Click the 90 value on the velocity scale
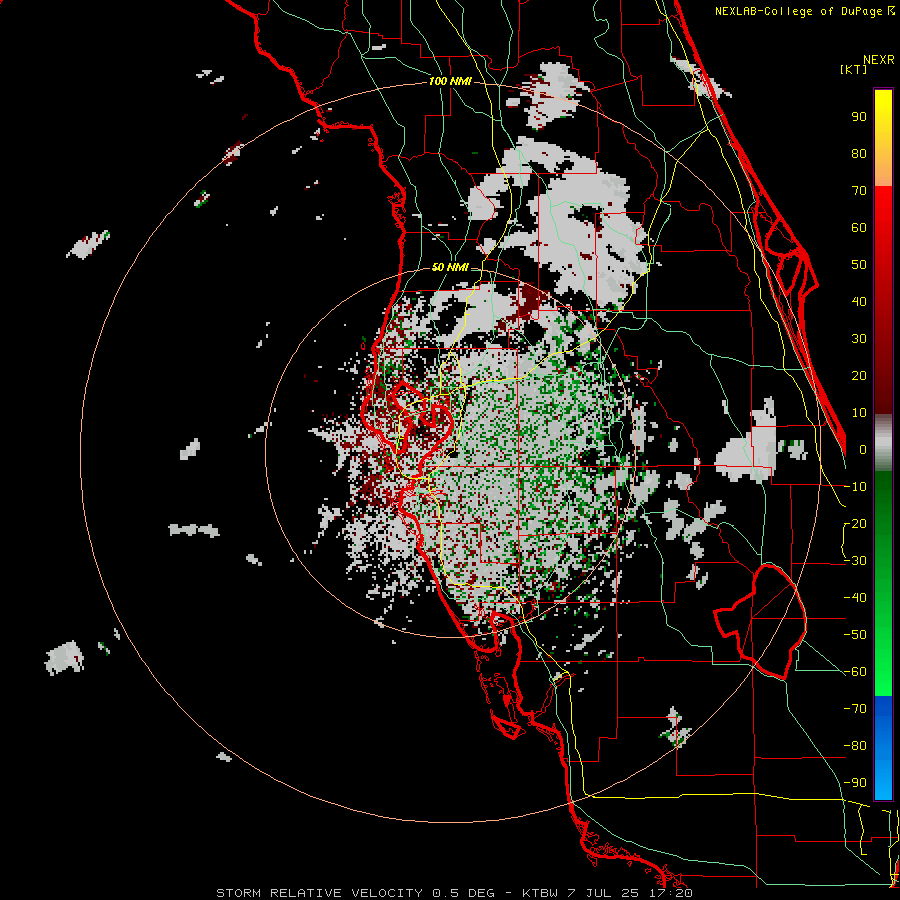Screen dimensions: 900x900 [x=859, y=117]
